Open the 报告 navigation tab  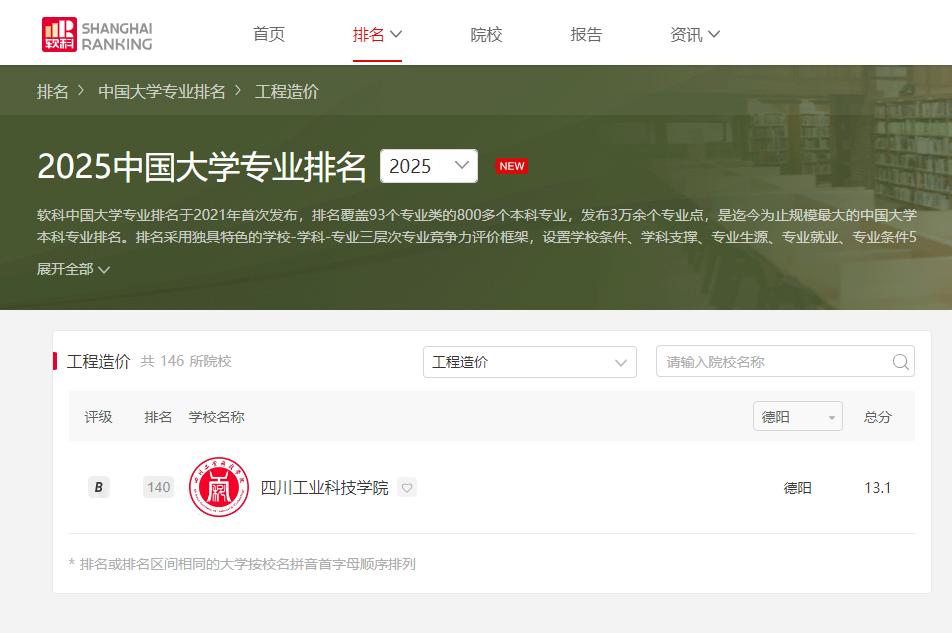pos(586,35)
